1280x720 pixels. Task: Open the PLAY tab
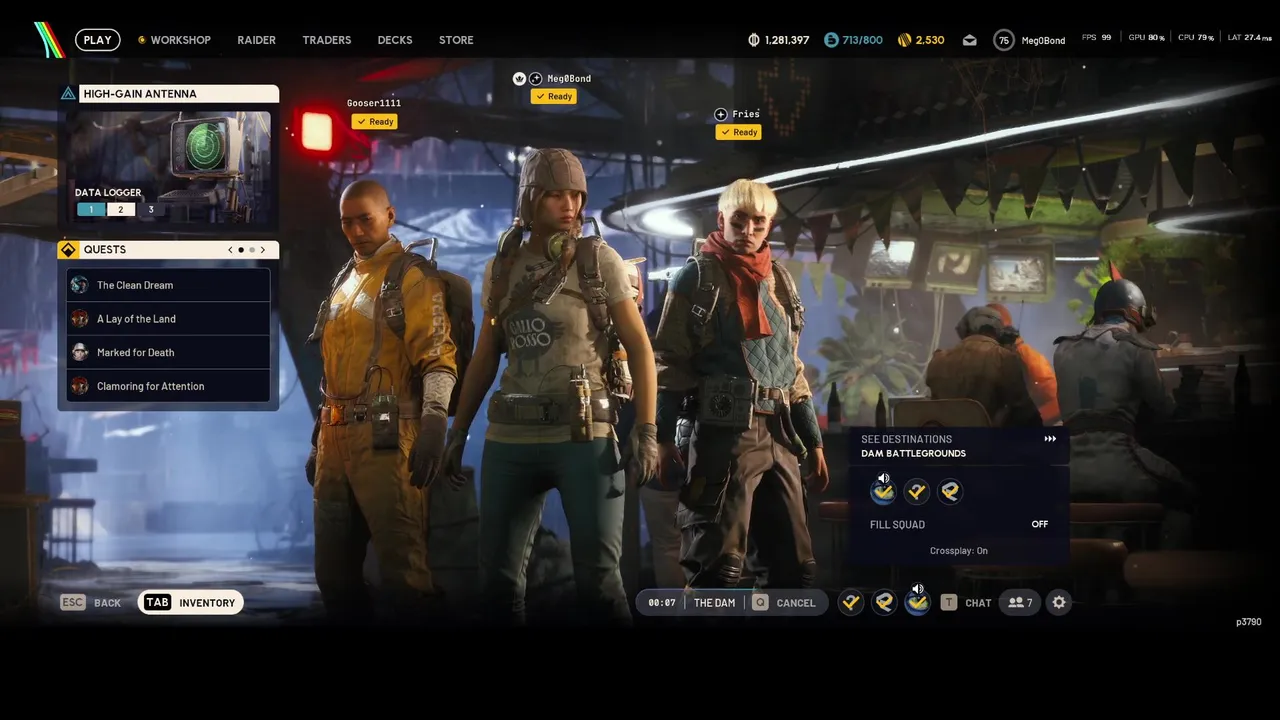coord(97,40)
